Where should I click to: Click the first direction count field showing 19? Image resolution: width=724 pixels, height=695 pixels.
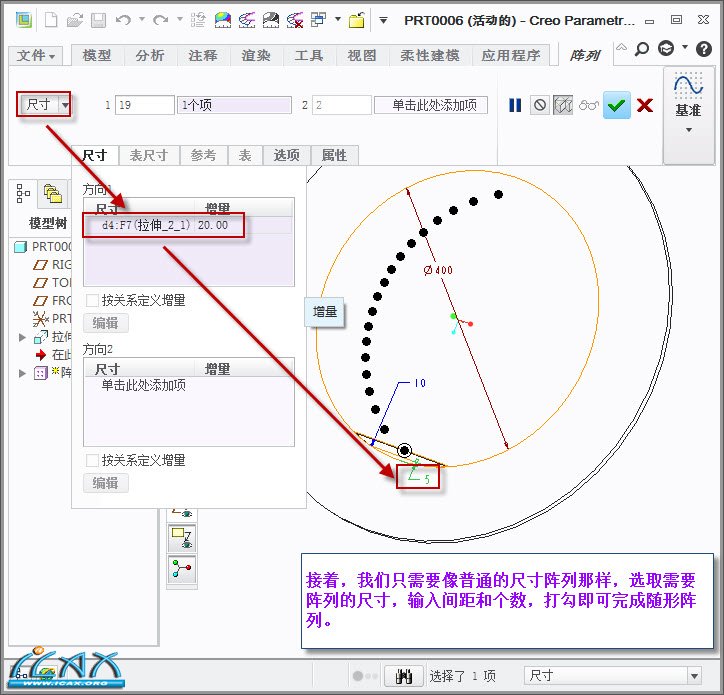144,105
